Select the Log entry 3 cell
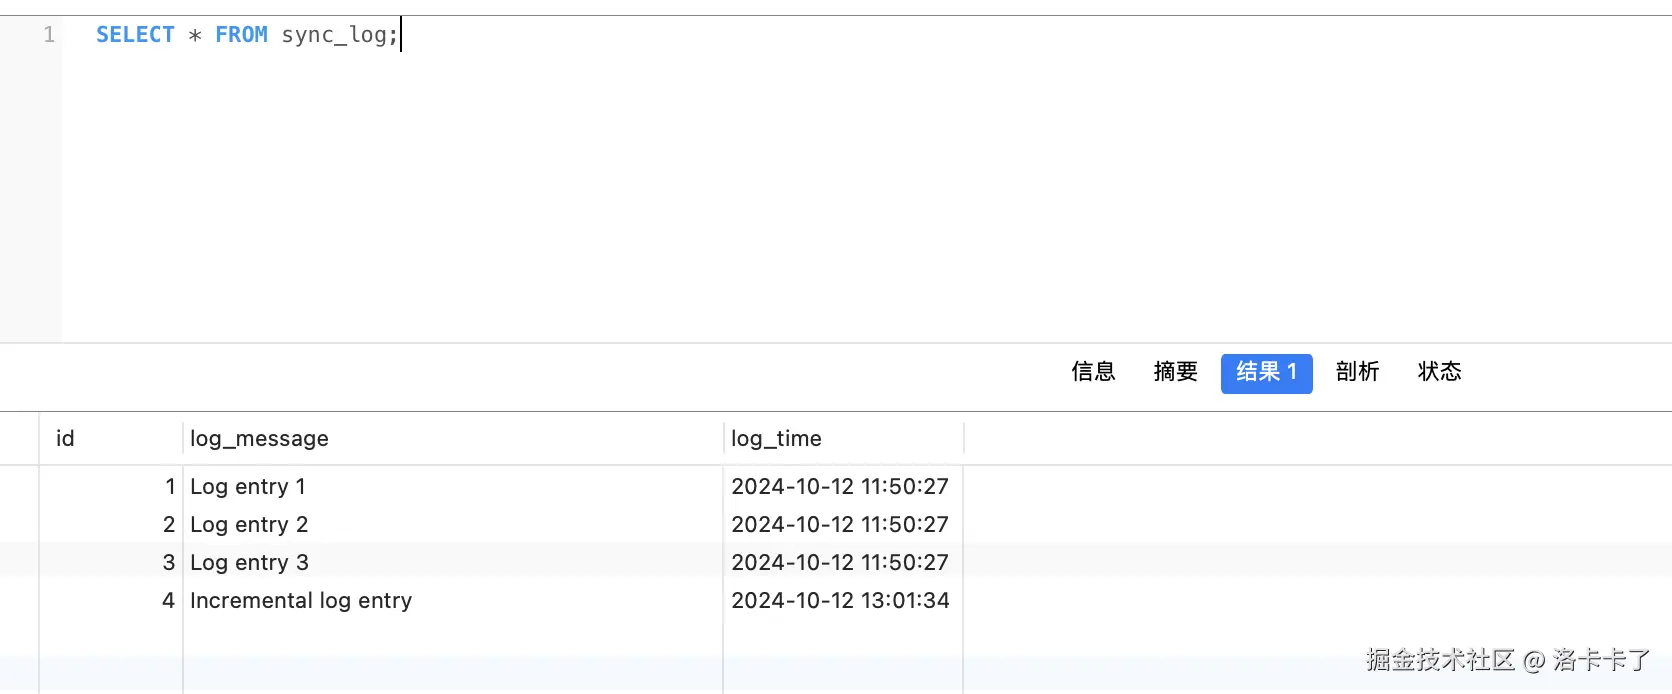 click(249, 563)
